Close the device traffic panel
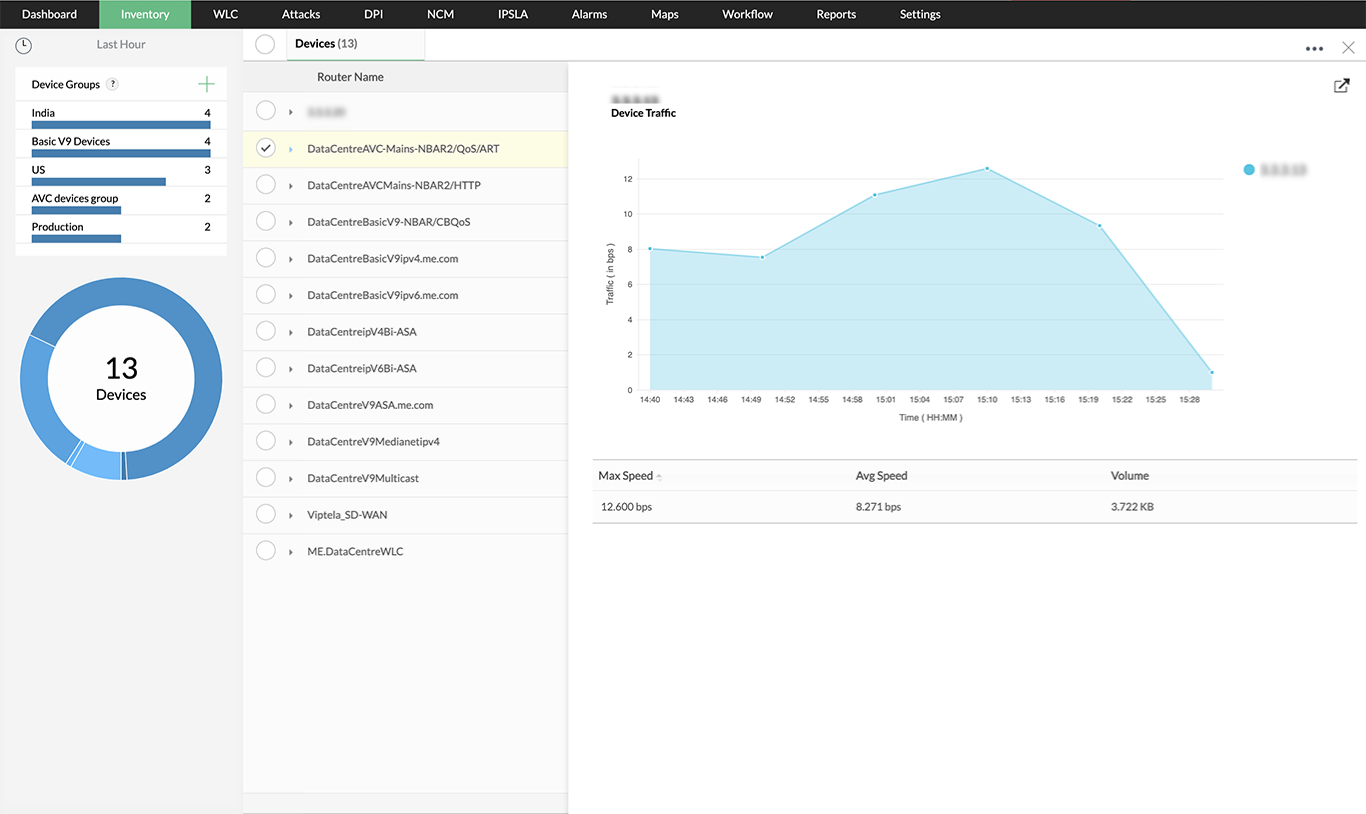 click(x=1348, y=48)
